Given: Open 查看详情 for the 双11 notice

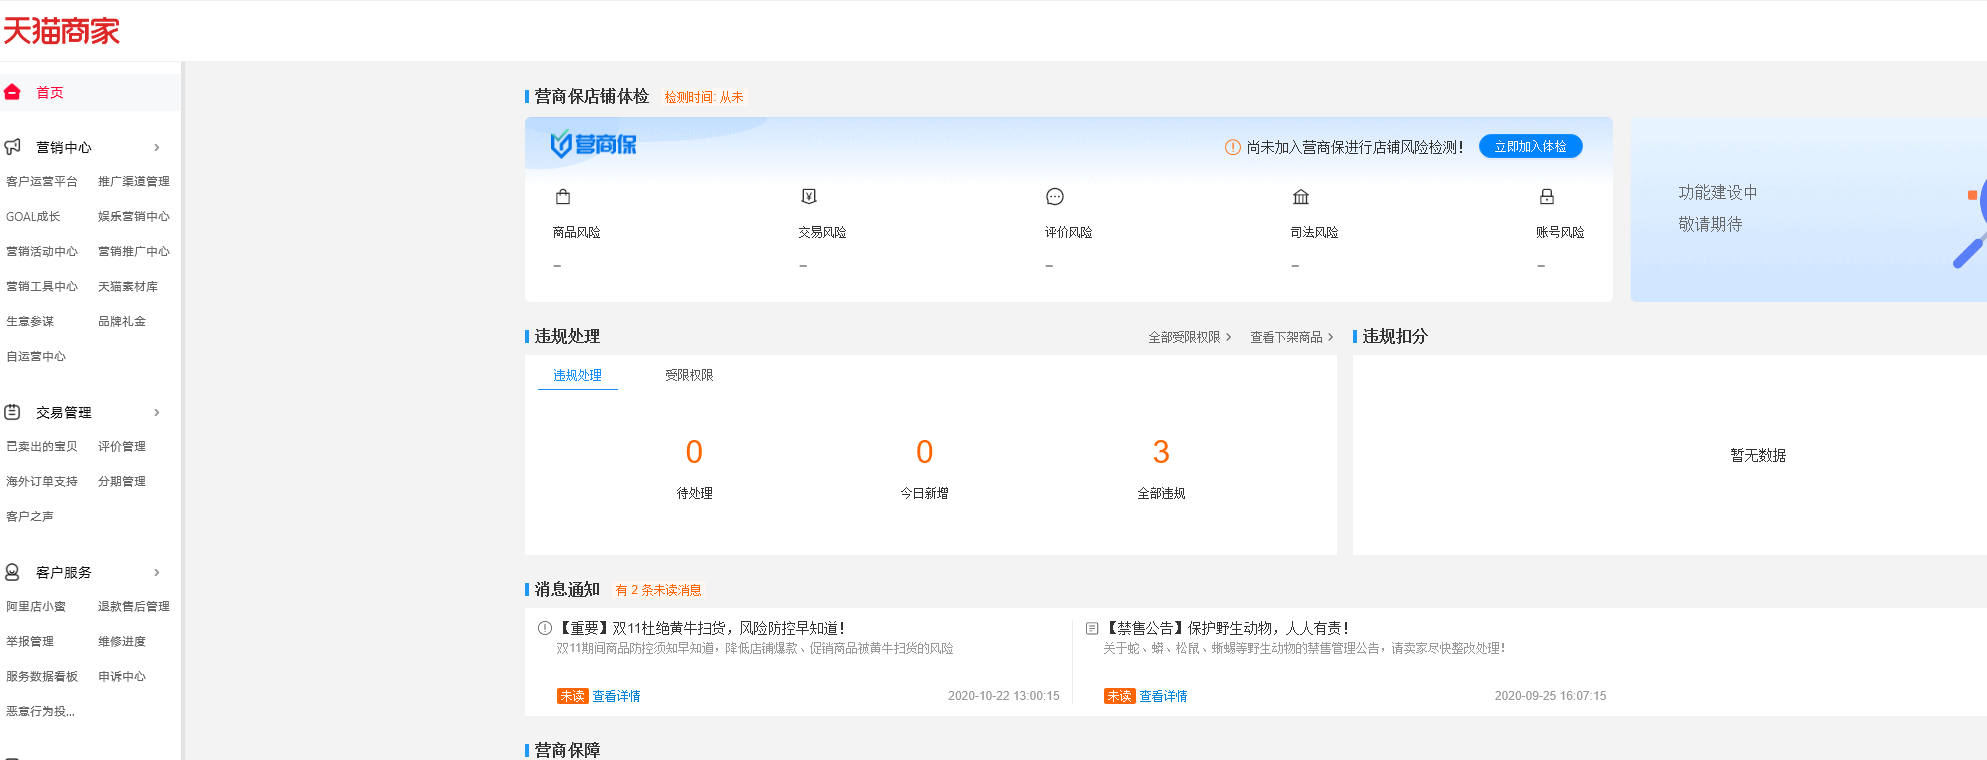Looking at the screenshot, I should (616, 696).
